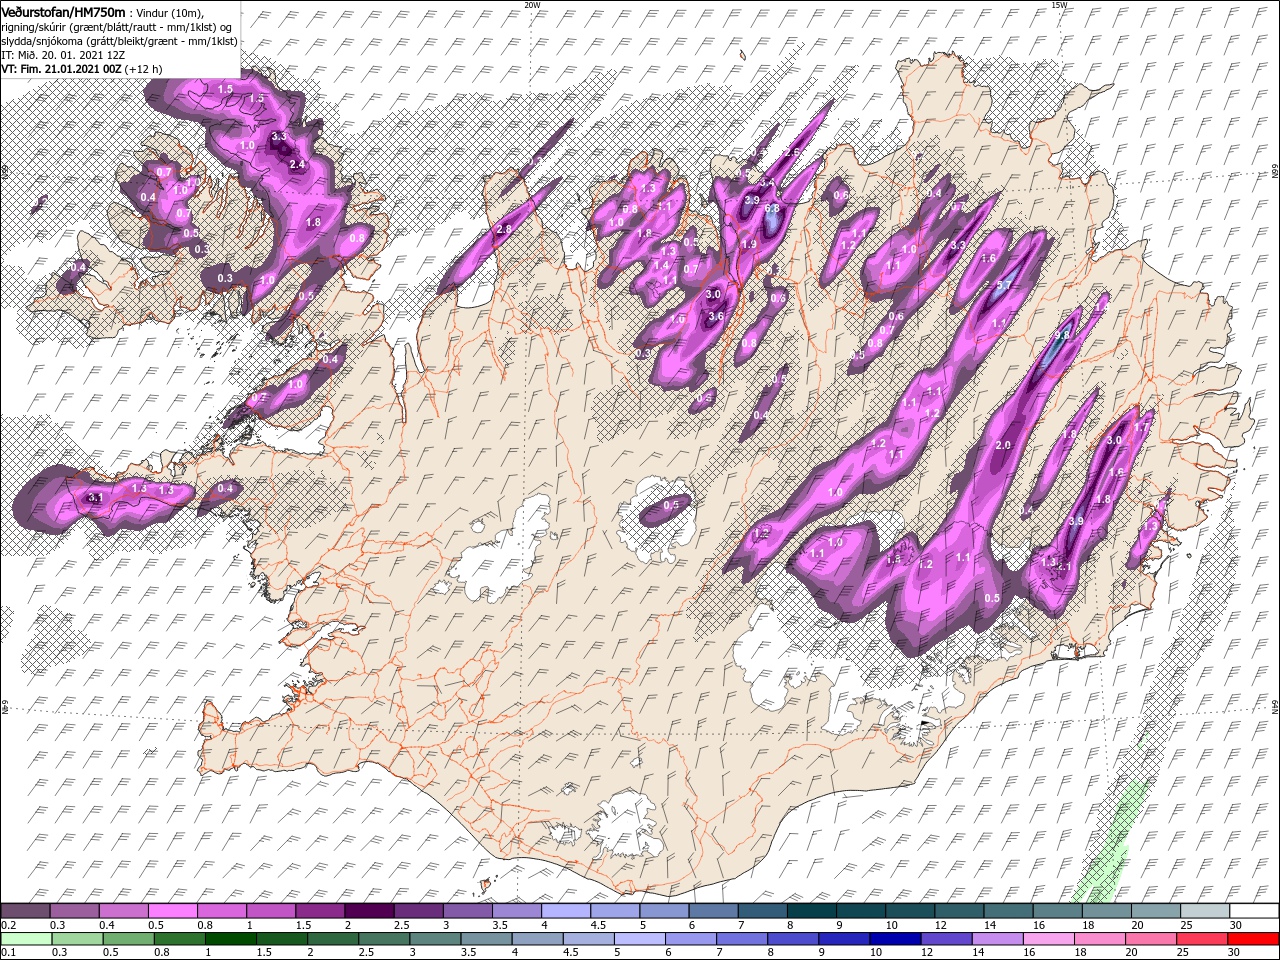
Task: Pick the bottom-row 0.5 green swatch
Action: click(x=128, y=938)
